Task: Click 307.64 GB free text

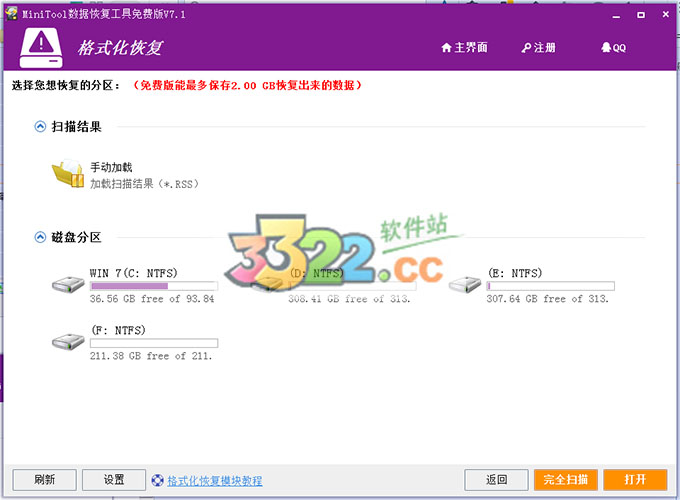Action: [547, 299]
